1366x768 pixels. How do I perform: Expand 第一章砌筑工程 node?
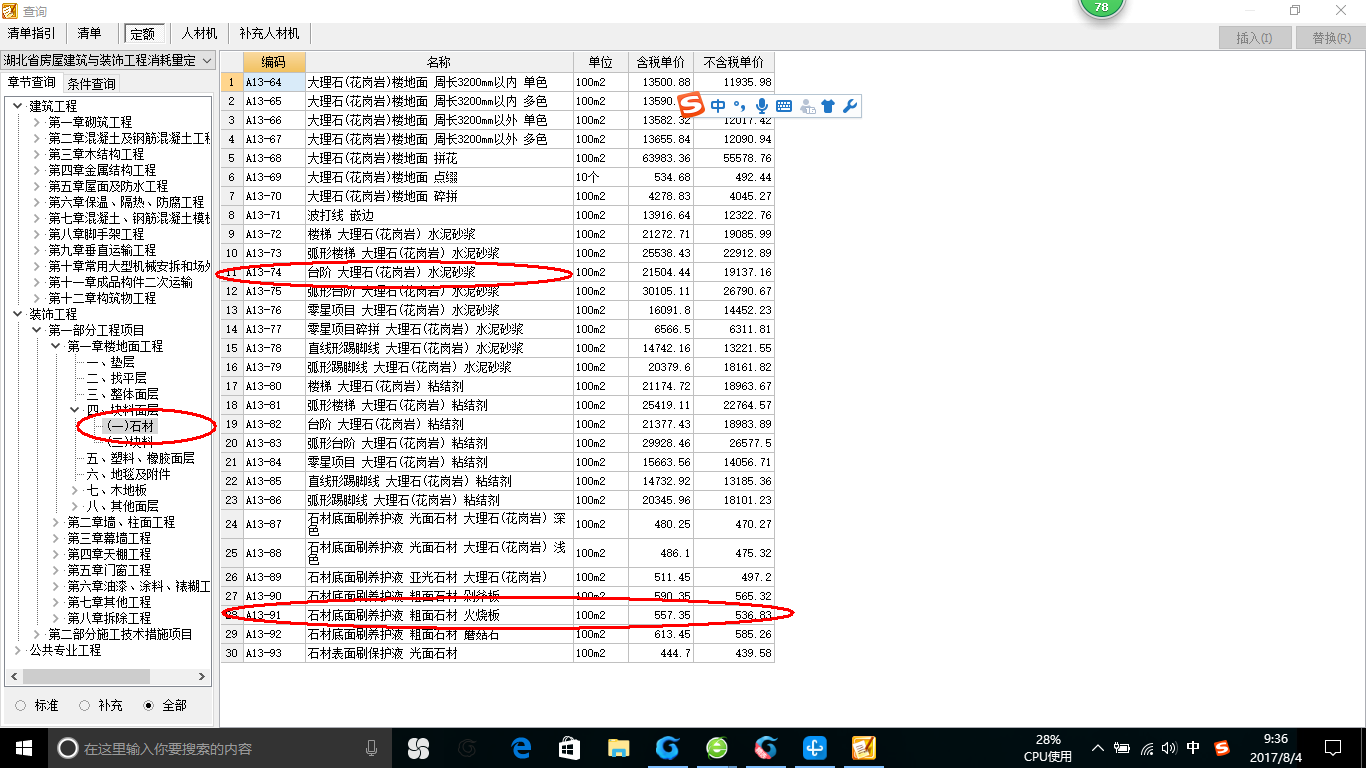(x=36, y=122)
